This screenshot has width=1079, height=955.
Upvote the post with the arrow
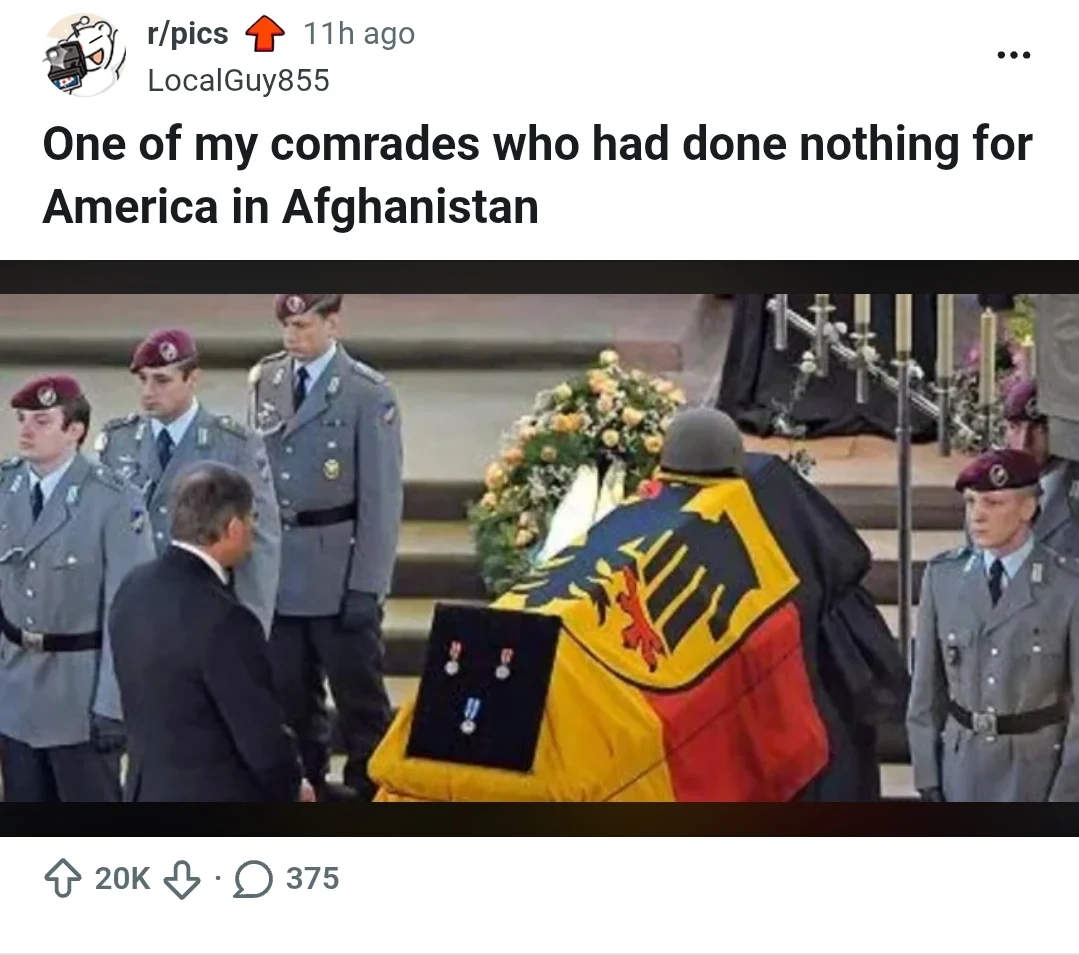coord(63,879)
